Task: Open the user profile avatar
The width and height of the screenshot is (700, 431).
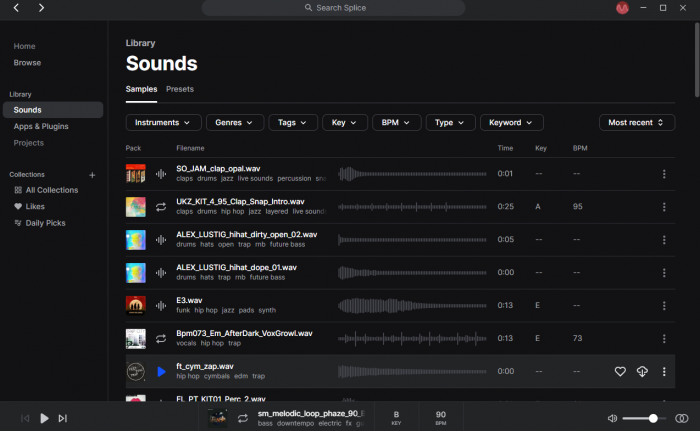Action: (622, 8)
